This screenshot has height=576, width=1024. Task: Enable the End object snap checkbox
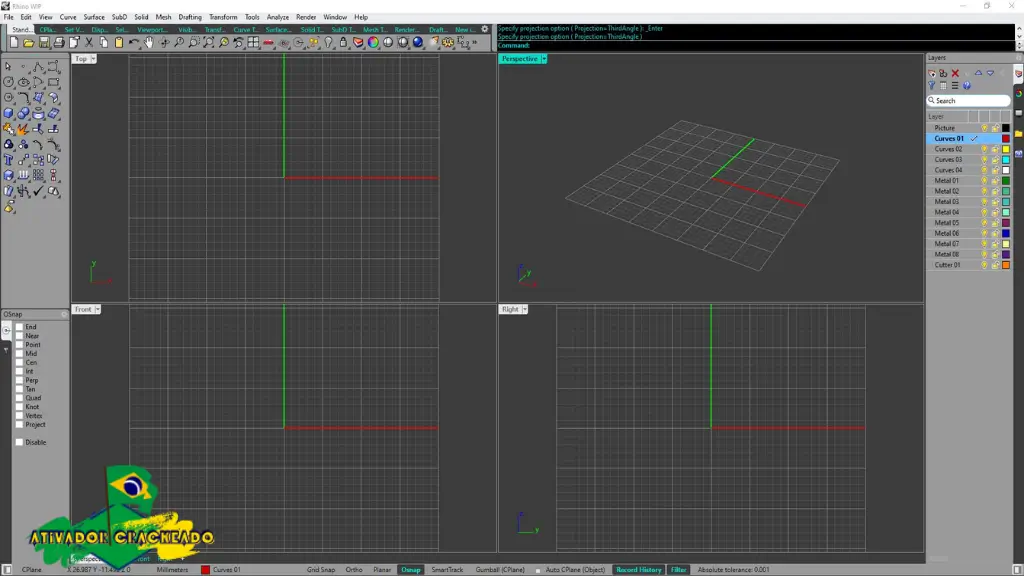point(20,327)
